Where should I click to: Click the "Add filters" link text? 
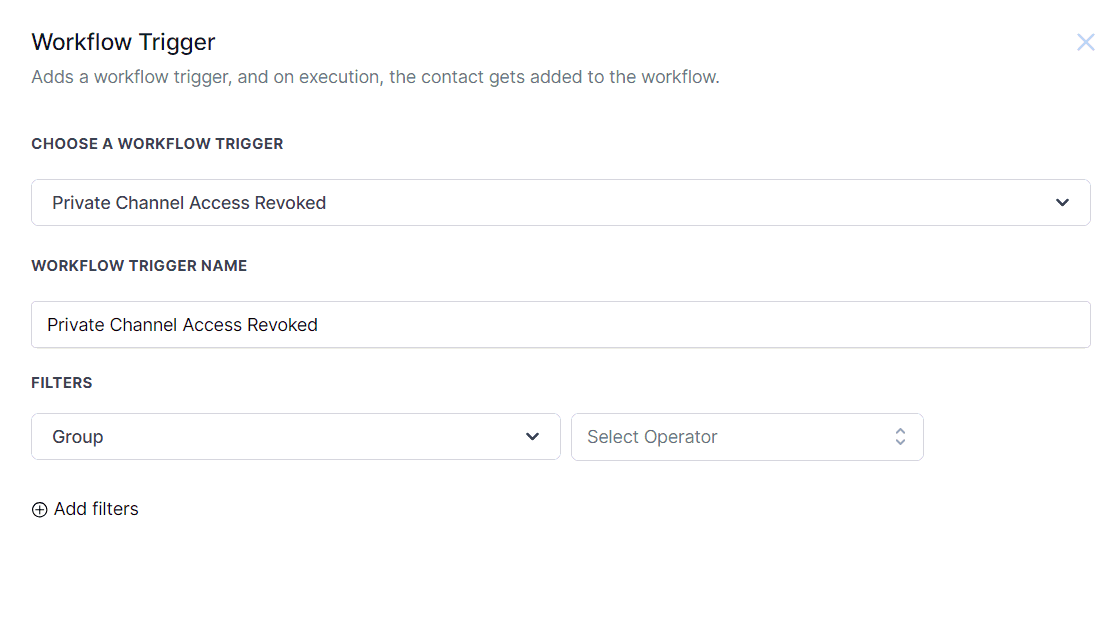click(x=96, y=509)
